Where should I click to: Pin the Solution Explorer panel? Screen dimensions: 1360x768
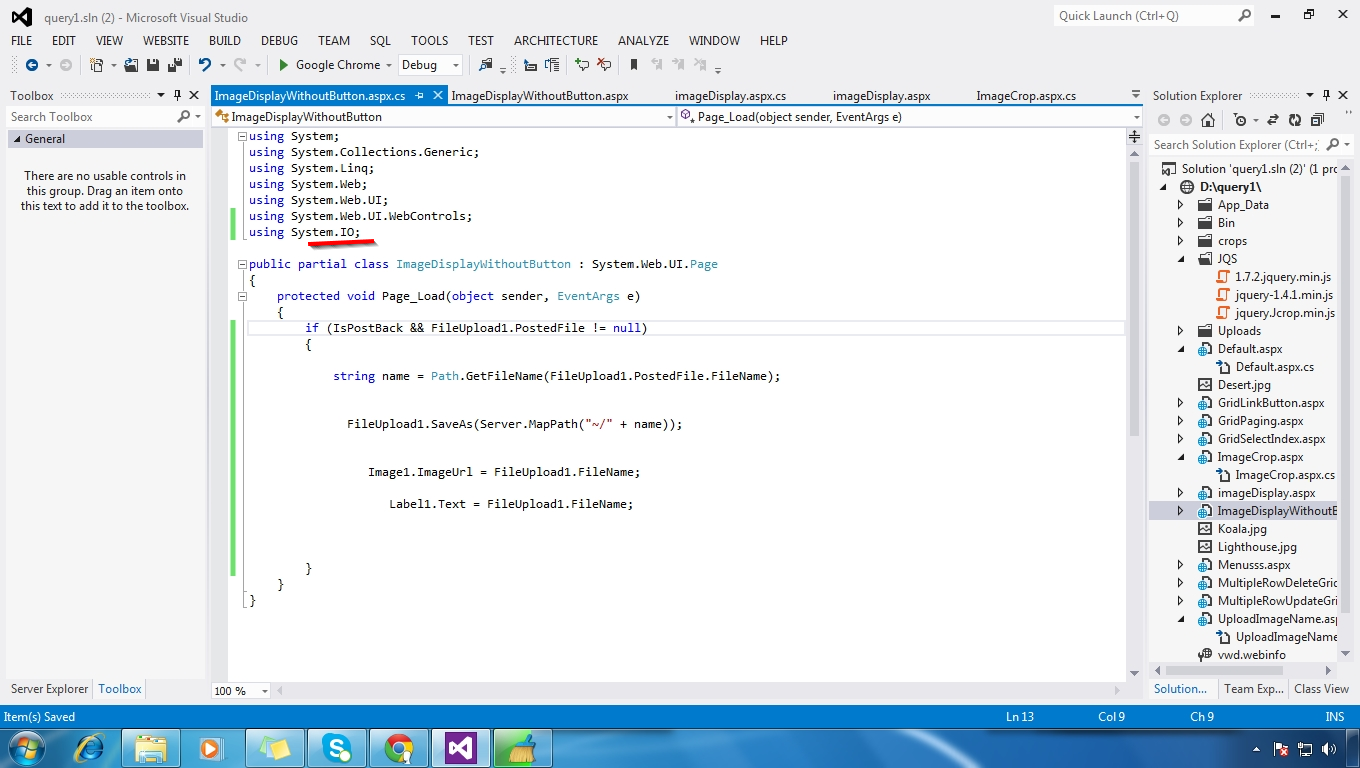[x=1327, y=95]
